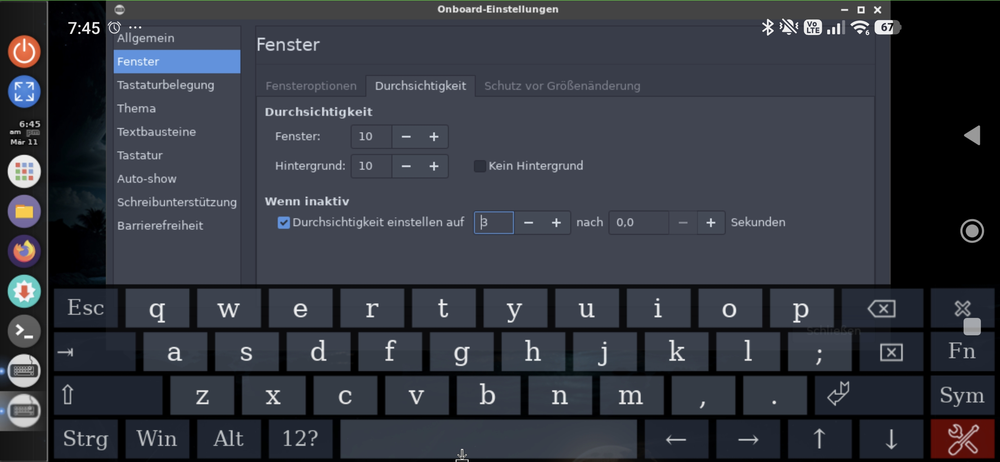Increase the inactive delay seconds value
1000x462 pixels.
[x=710, y=223]
